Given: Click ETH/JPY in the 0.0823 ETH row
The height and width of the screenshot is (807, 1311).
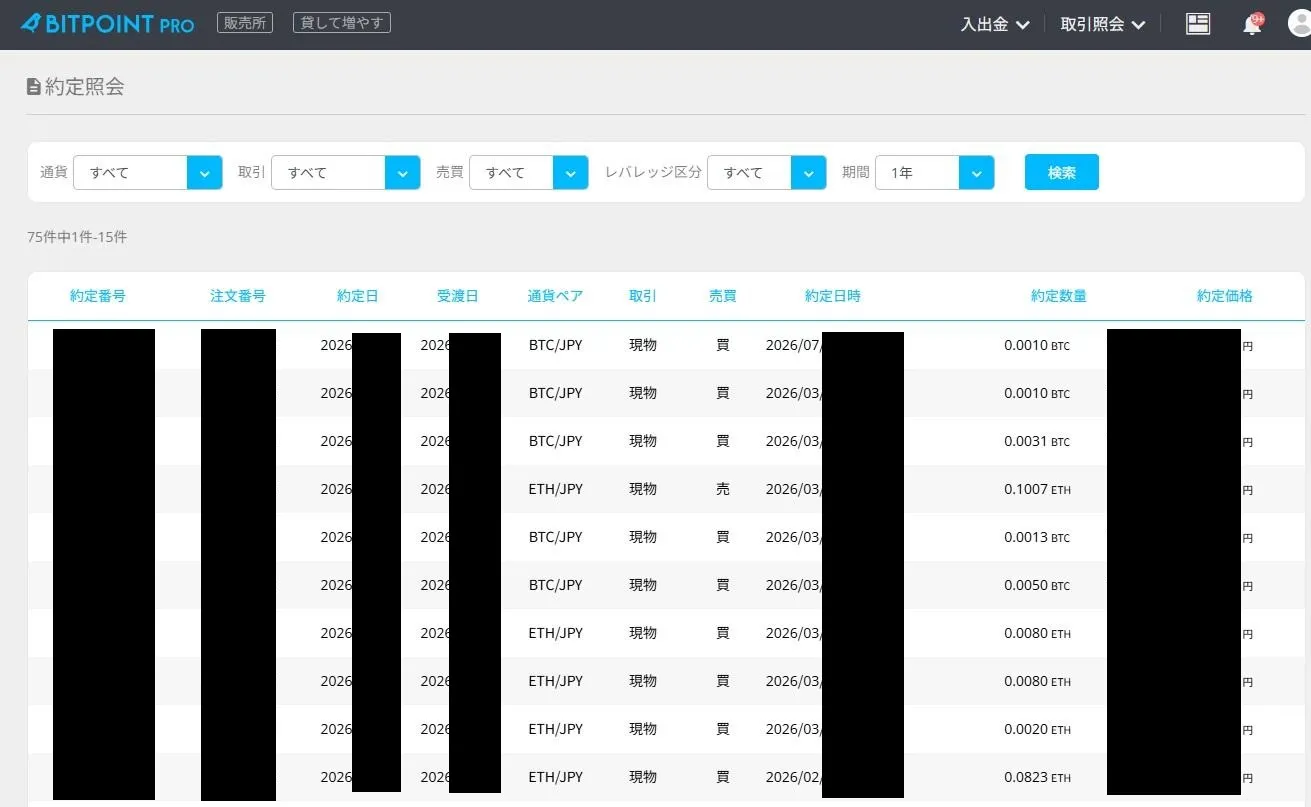Looking at the screenshot, I should pos(555,777).
